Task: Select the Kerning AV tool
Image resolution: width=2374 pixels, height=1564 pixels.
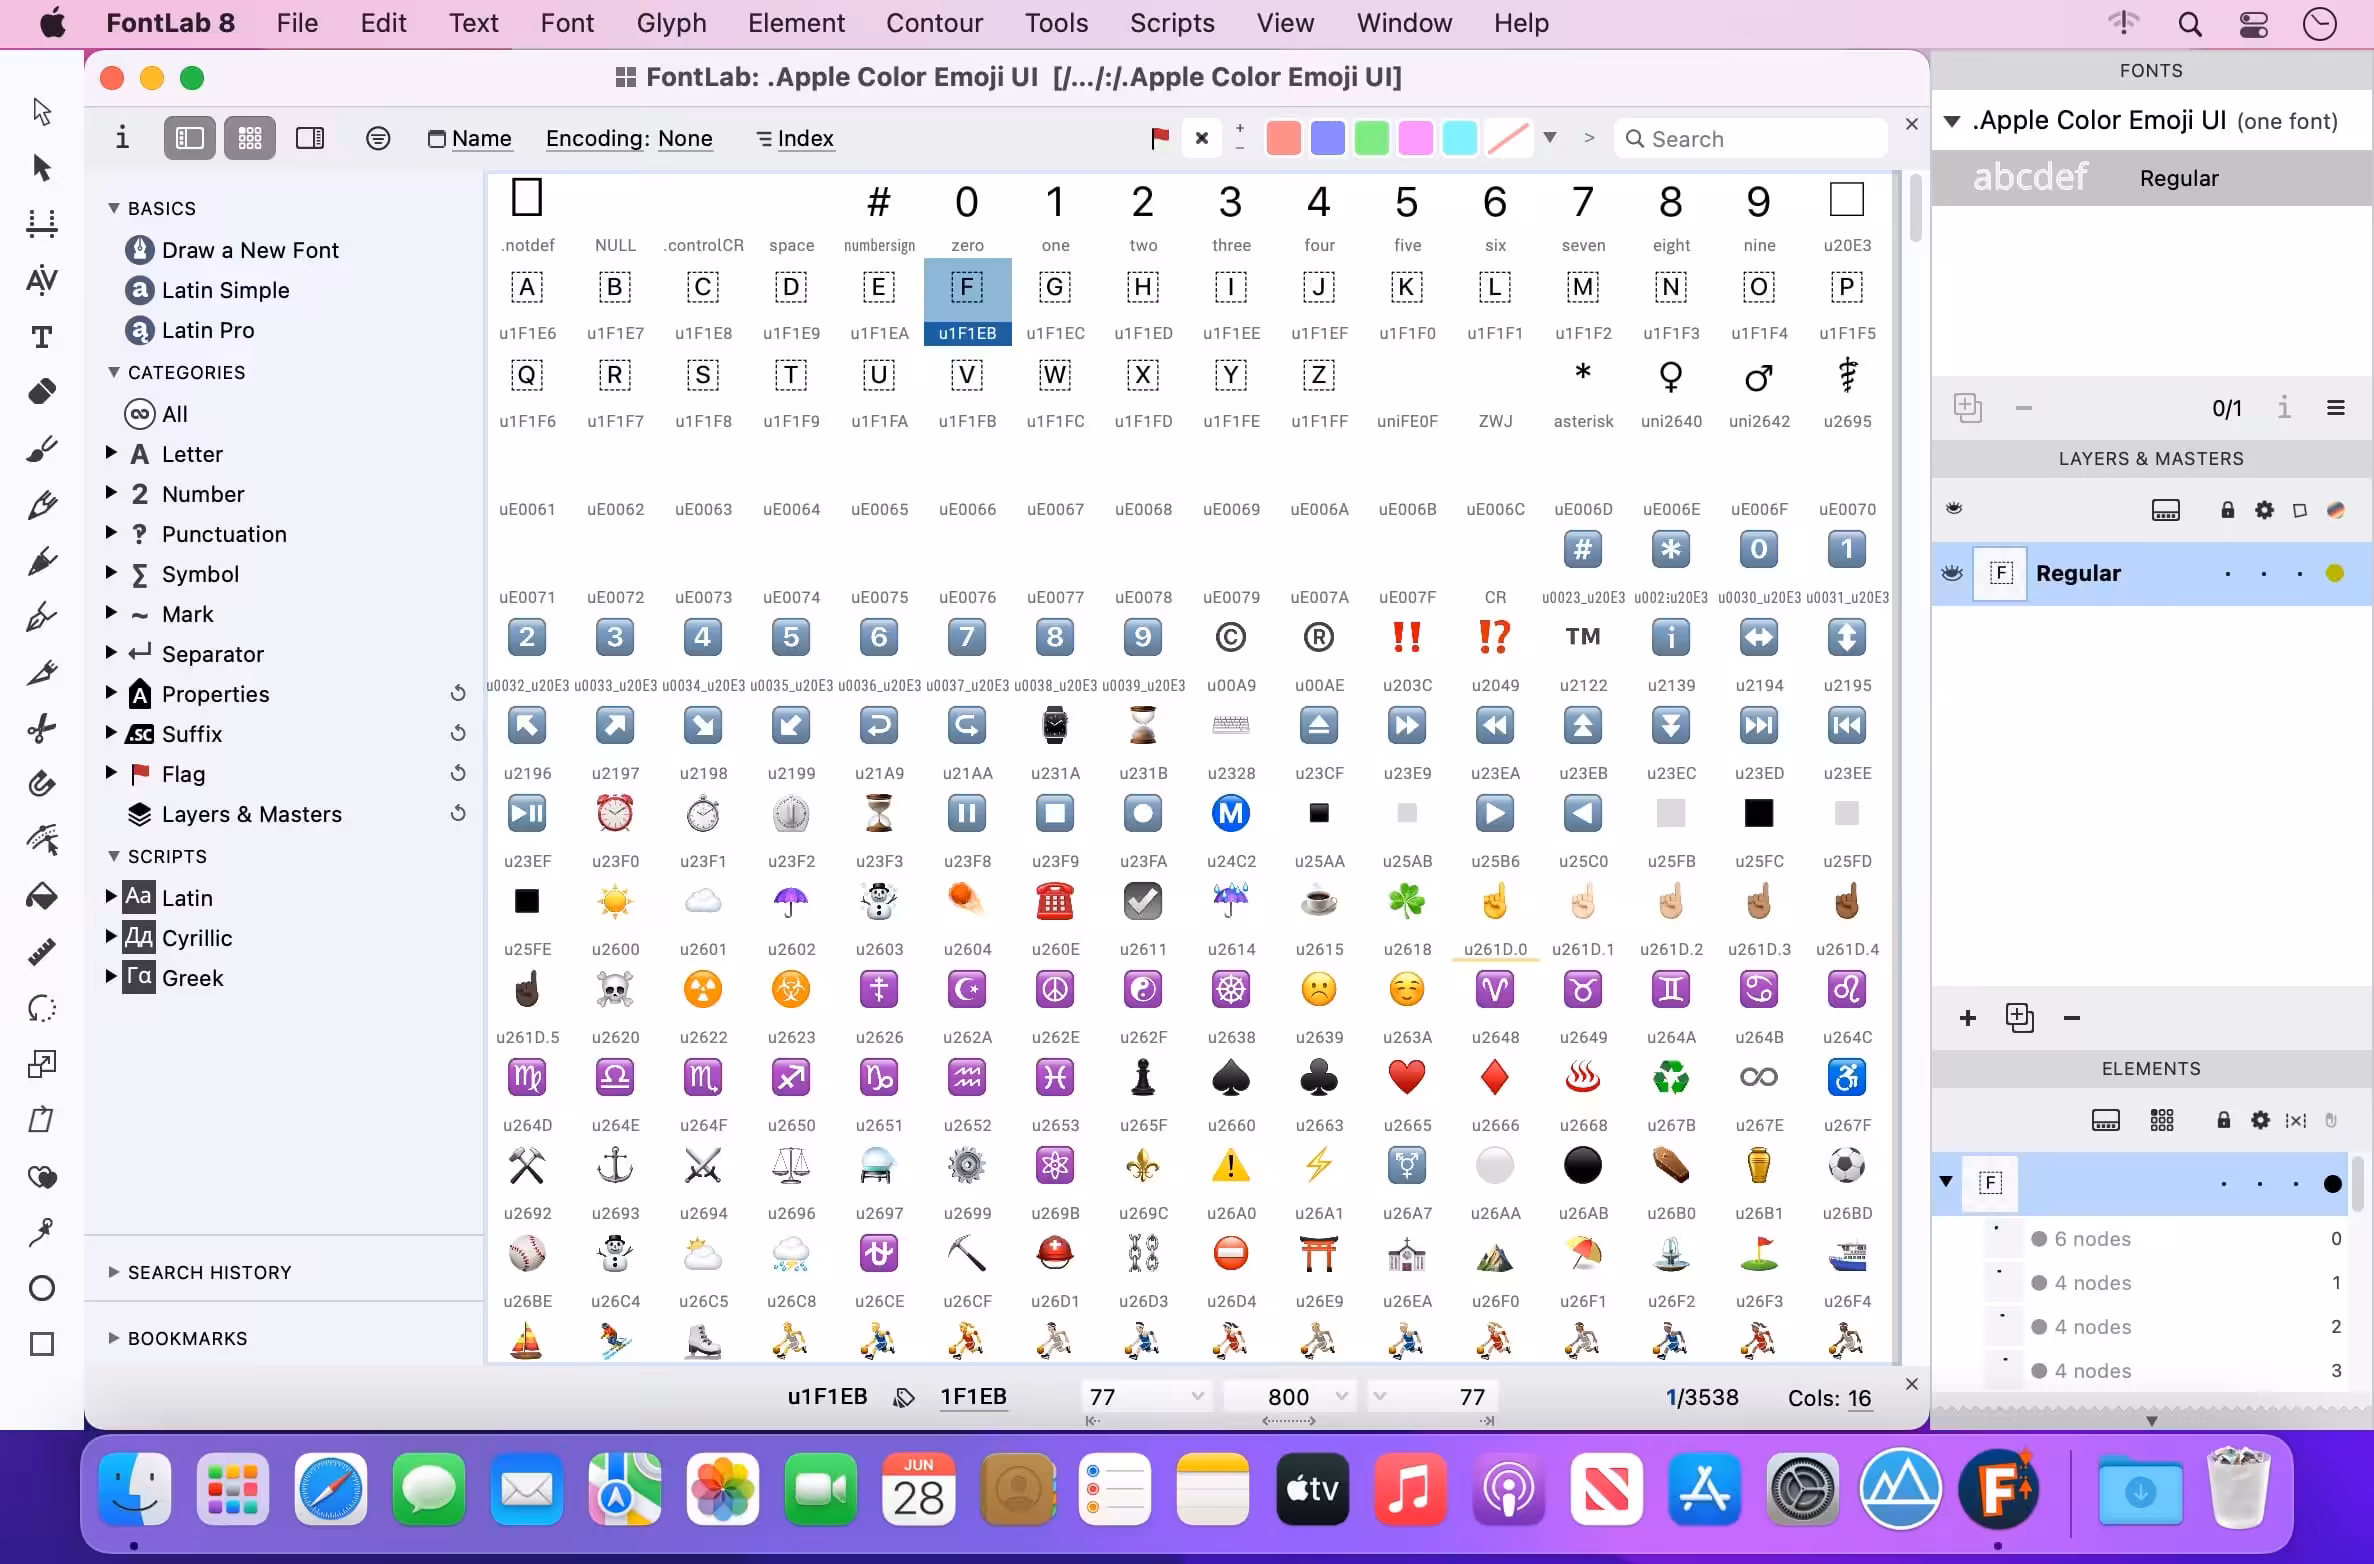Action: point(42,280)
